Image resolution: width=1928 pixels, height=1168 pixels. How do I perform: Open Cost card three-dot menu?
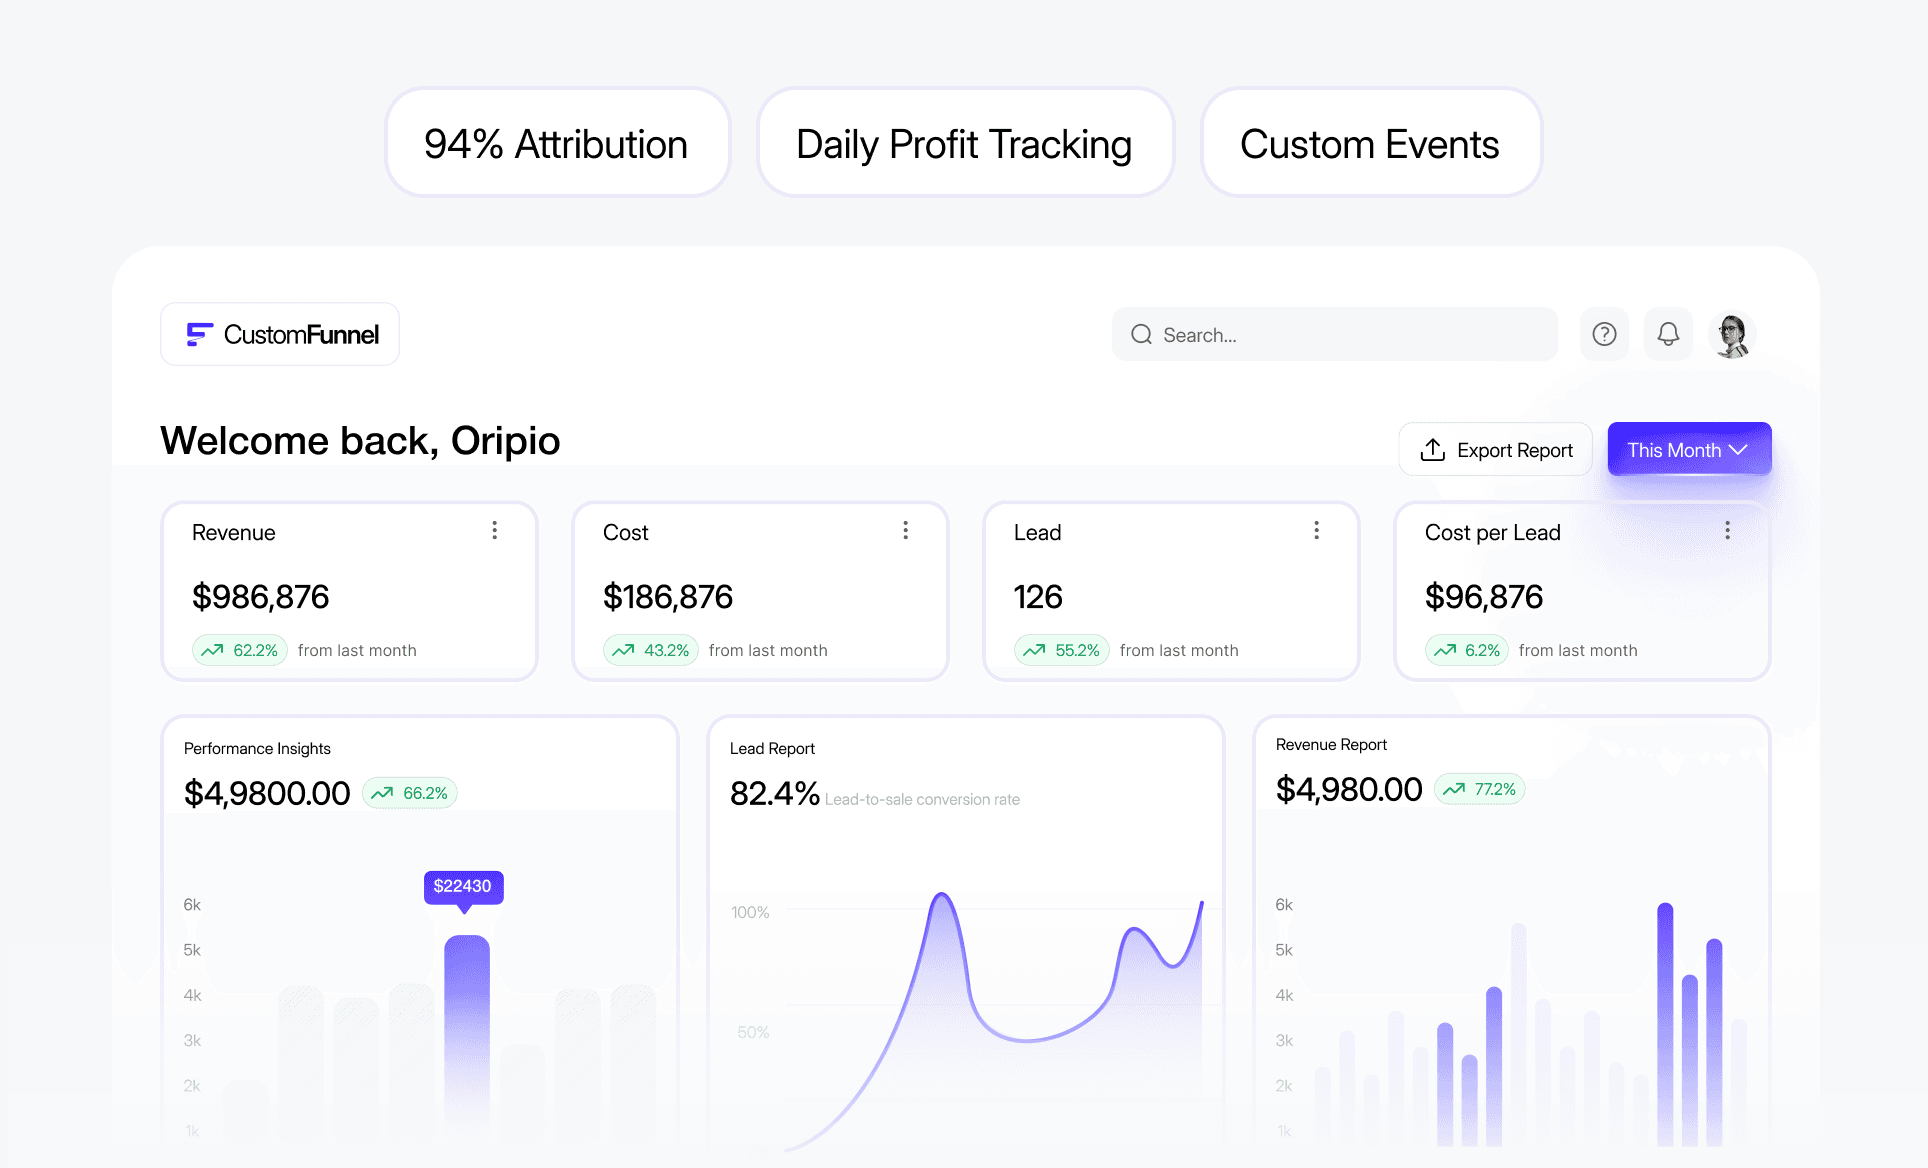pos(905,530)
